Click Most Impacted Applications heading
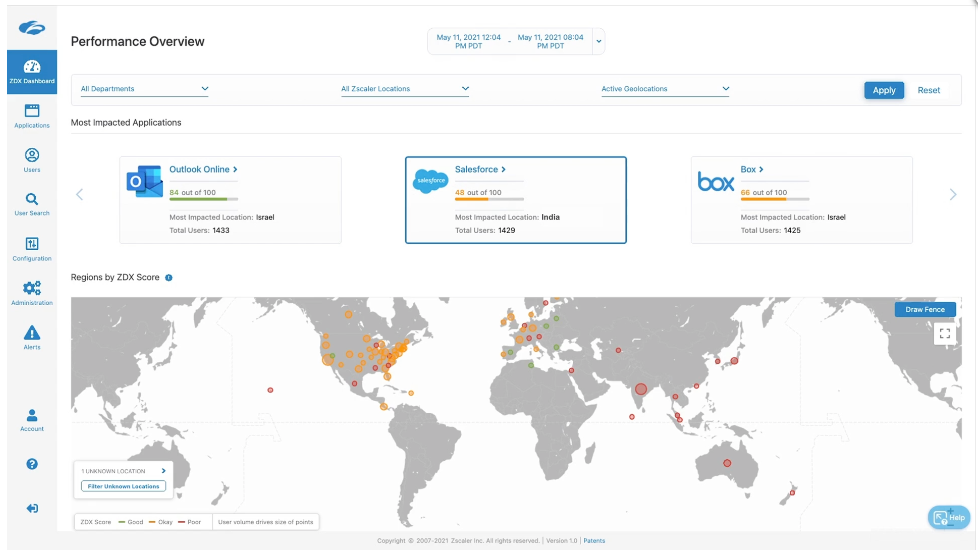Viewport: 978px width, 550px height. click(x=126, y=123)
